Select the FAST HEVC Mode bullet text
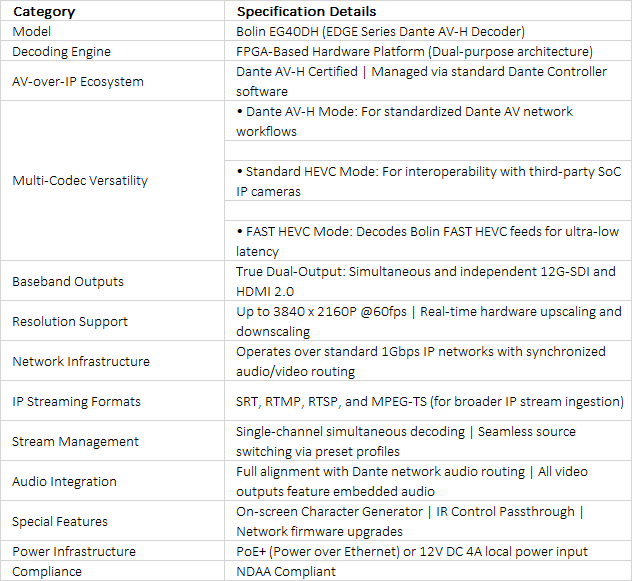632x581 pixels. point(428,241)
